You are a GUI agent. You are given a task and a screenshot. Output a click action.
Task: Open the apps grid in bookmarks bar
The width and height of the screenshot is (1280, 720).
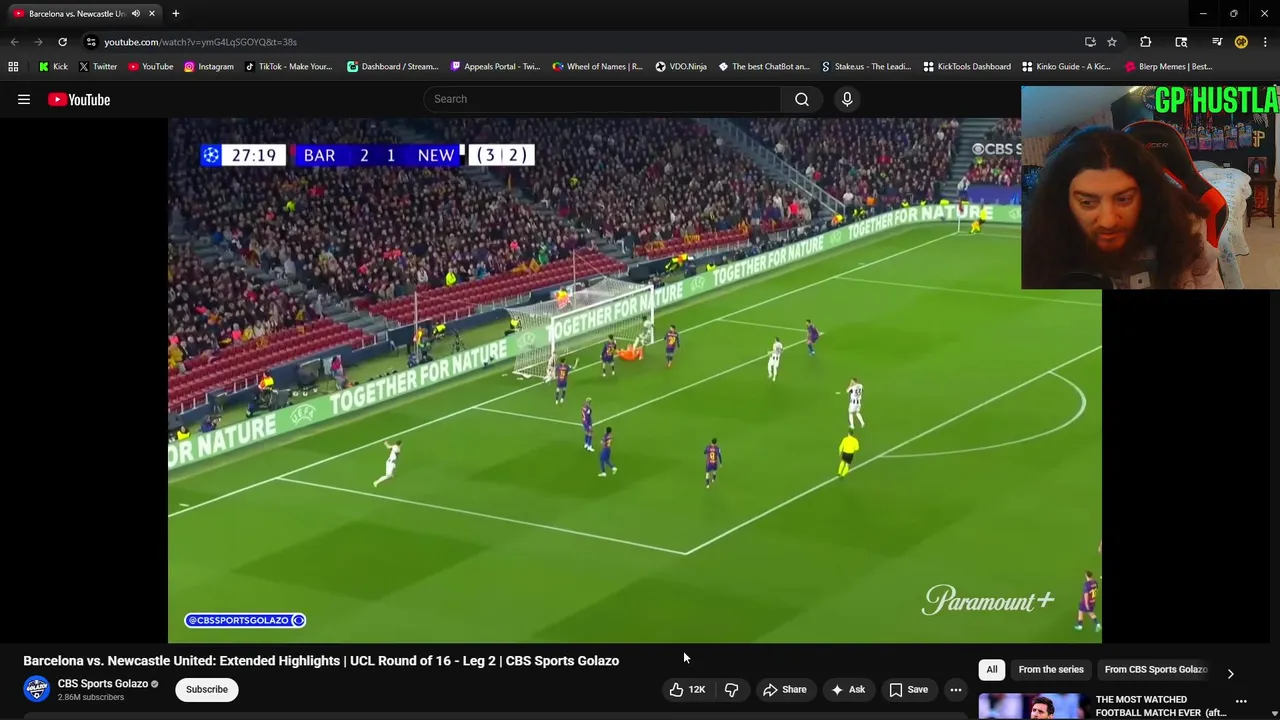click(13, 66)
